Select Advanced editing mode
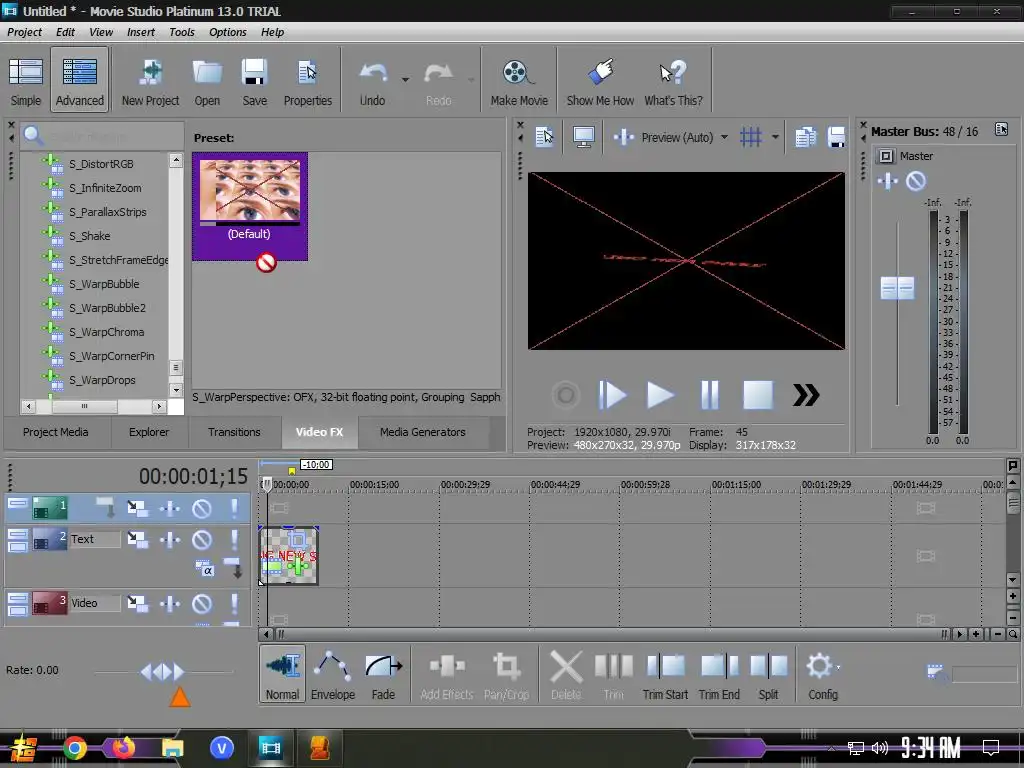Screen dimensions: 1024x768 [x=79, y=82]
